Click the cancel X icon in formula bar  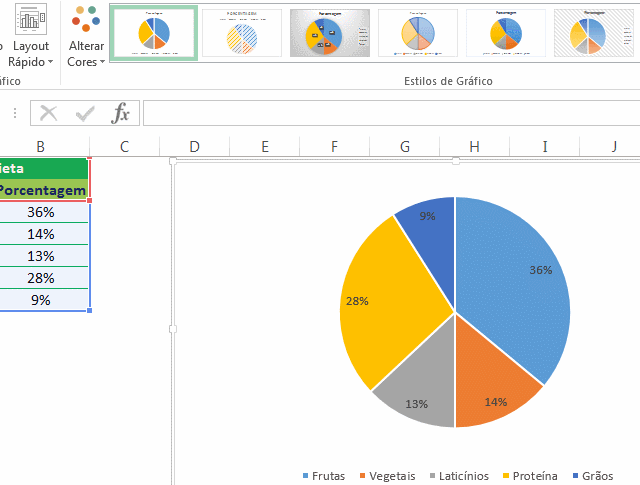click(49, 113)
